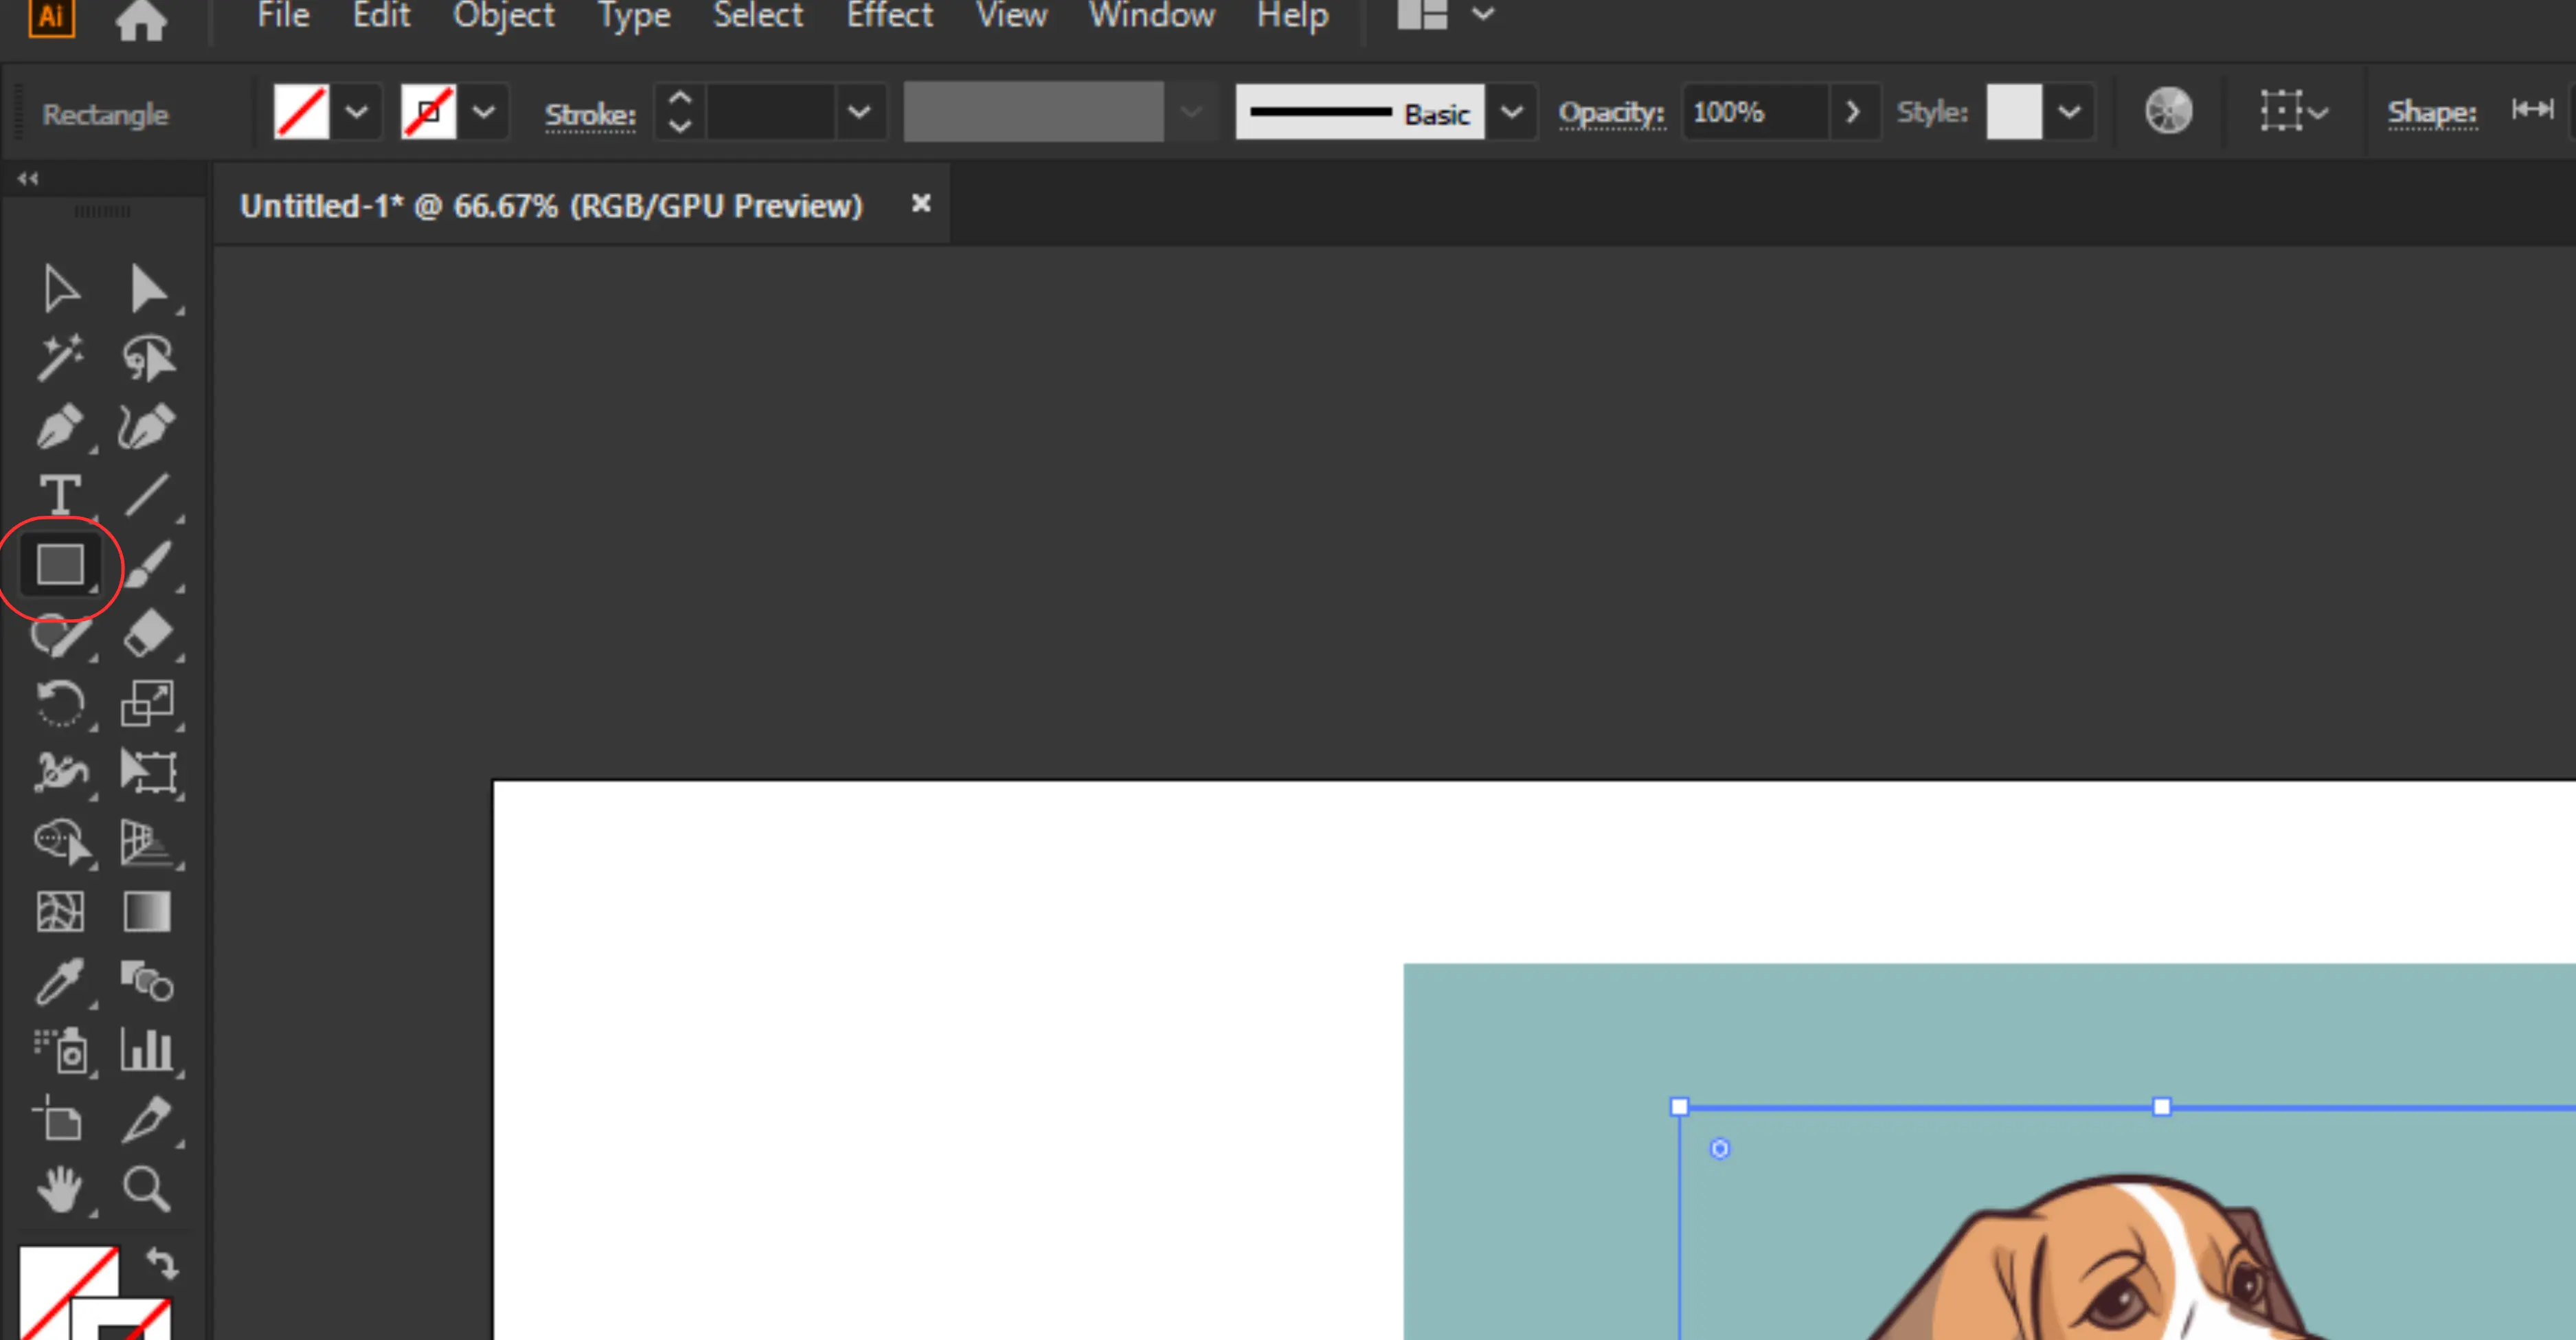Click the Home icon
2576x1340 pixels.
(x=141, y=19)
